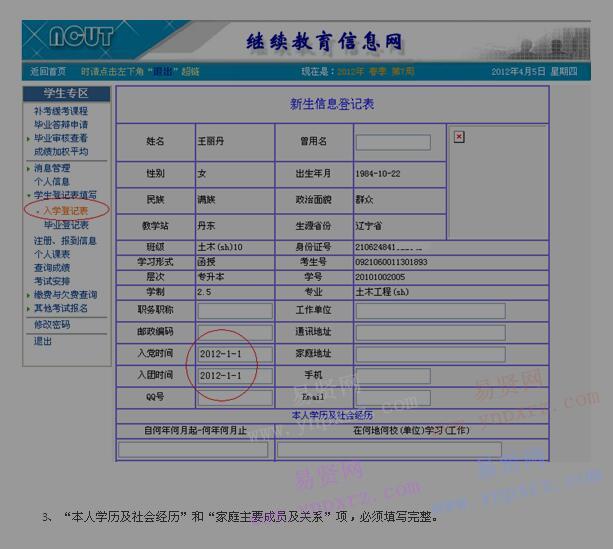Expand the 缴费与欠费查询 section
Viewport: 613px width, 549px height.
pos(28,296)
